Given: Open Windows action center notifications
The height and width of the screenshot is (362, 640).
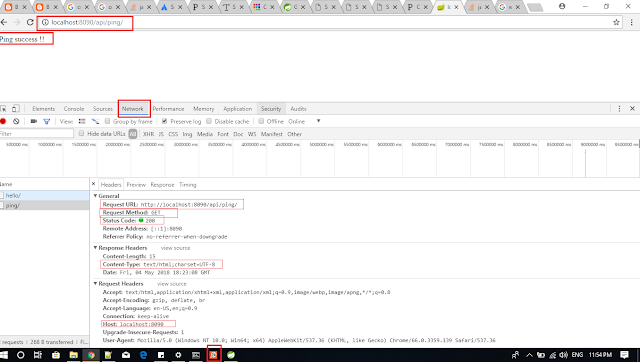Looking at the screenshot, I should pos(624,355).
